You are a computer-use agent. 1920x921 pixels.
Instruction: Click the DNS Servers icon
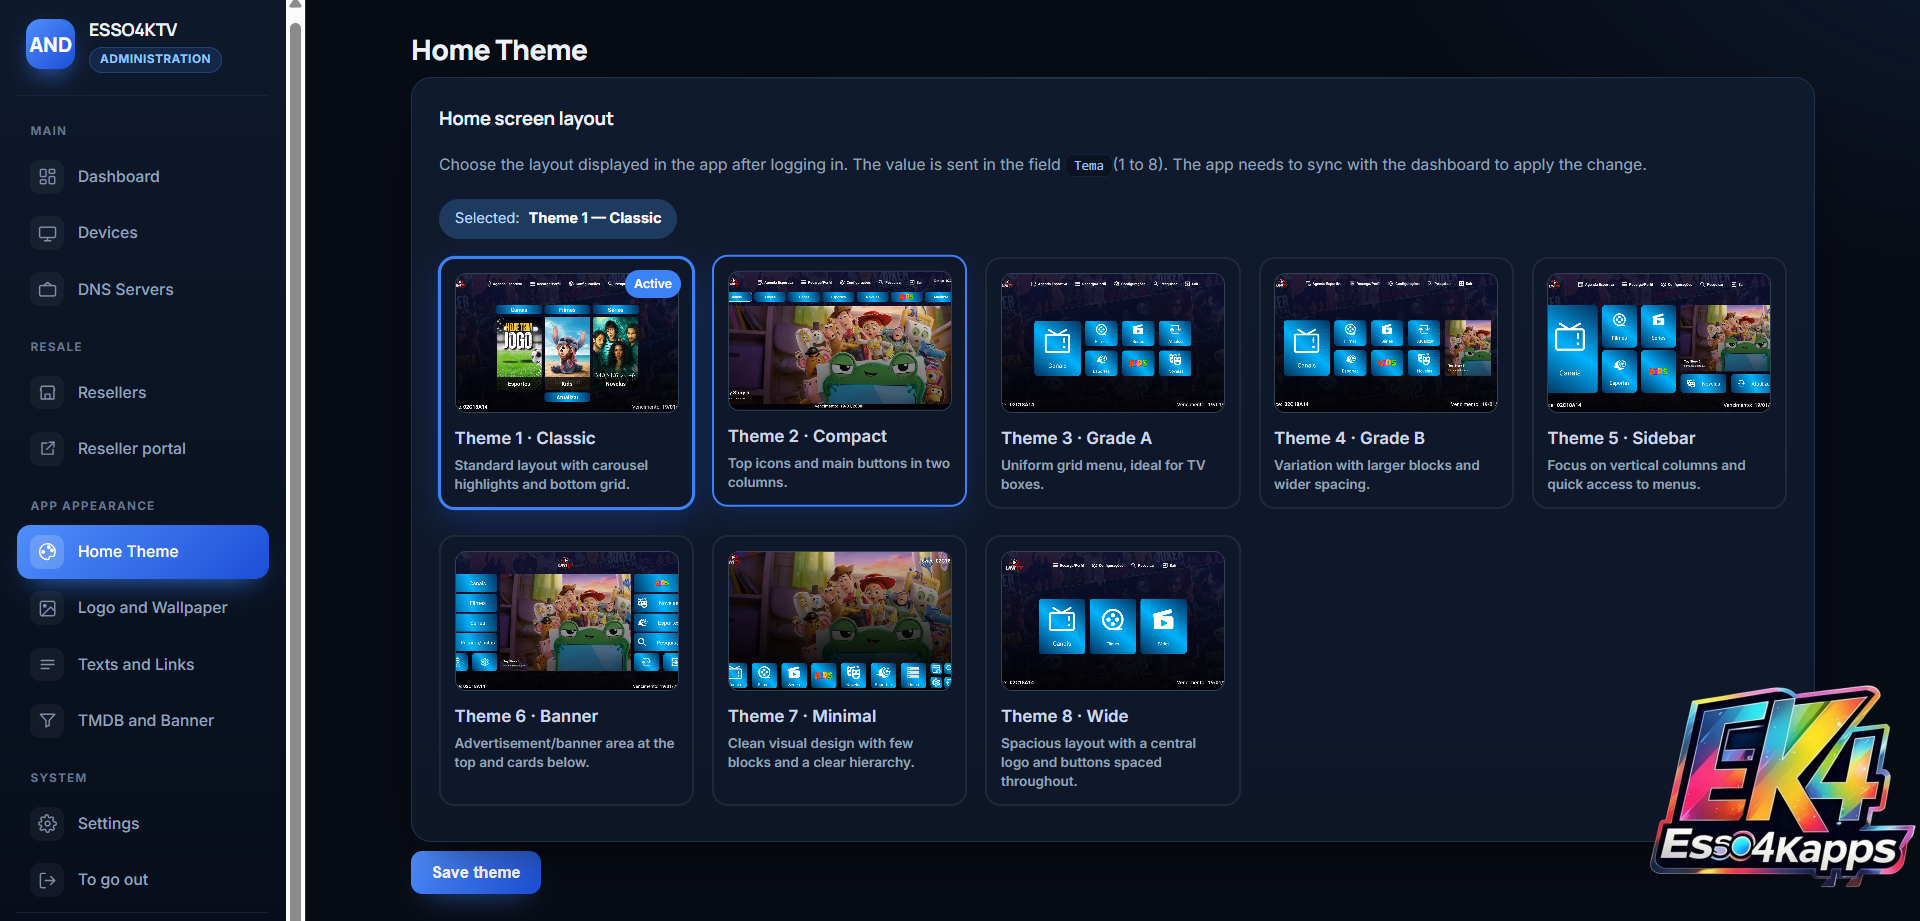click(x=47, y=290)
